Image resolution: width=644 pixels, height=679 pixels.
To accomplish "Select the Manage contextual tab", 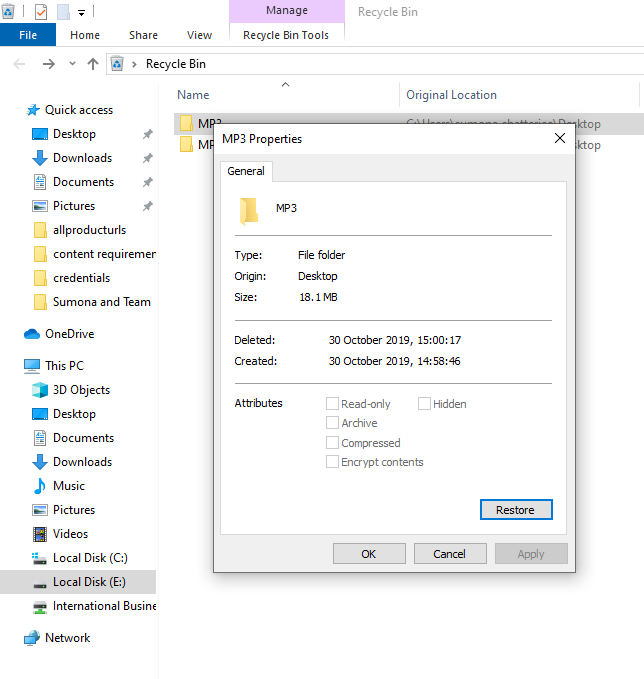I will pos(287,10).
